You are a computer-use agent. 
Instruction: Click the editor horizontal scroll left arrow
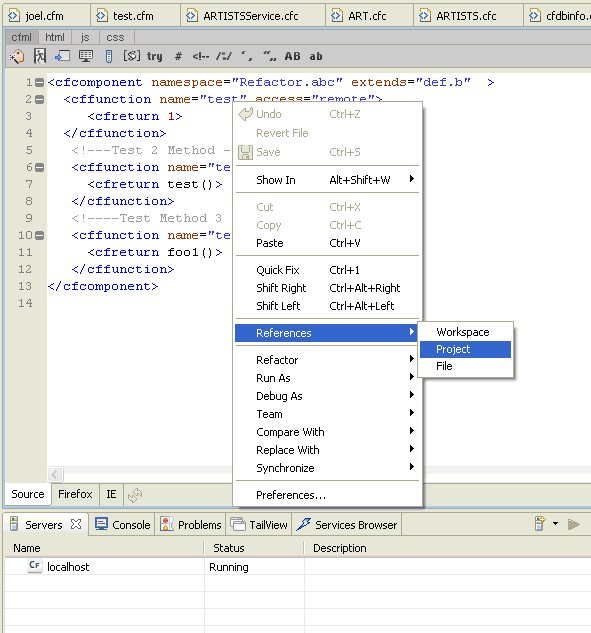pyautogui.click(x=55, y=474)
